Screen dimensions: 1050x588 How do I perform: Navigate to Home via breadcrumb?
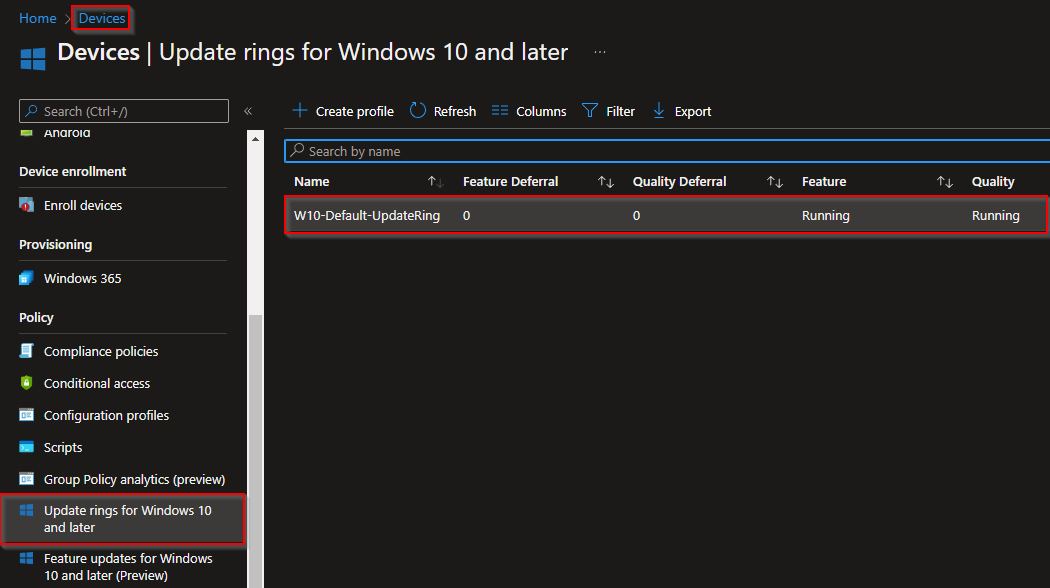(37, 18)
